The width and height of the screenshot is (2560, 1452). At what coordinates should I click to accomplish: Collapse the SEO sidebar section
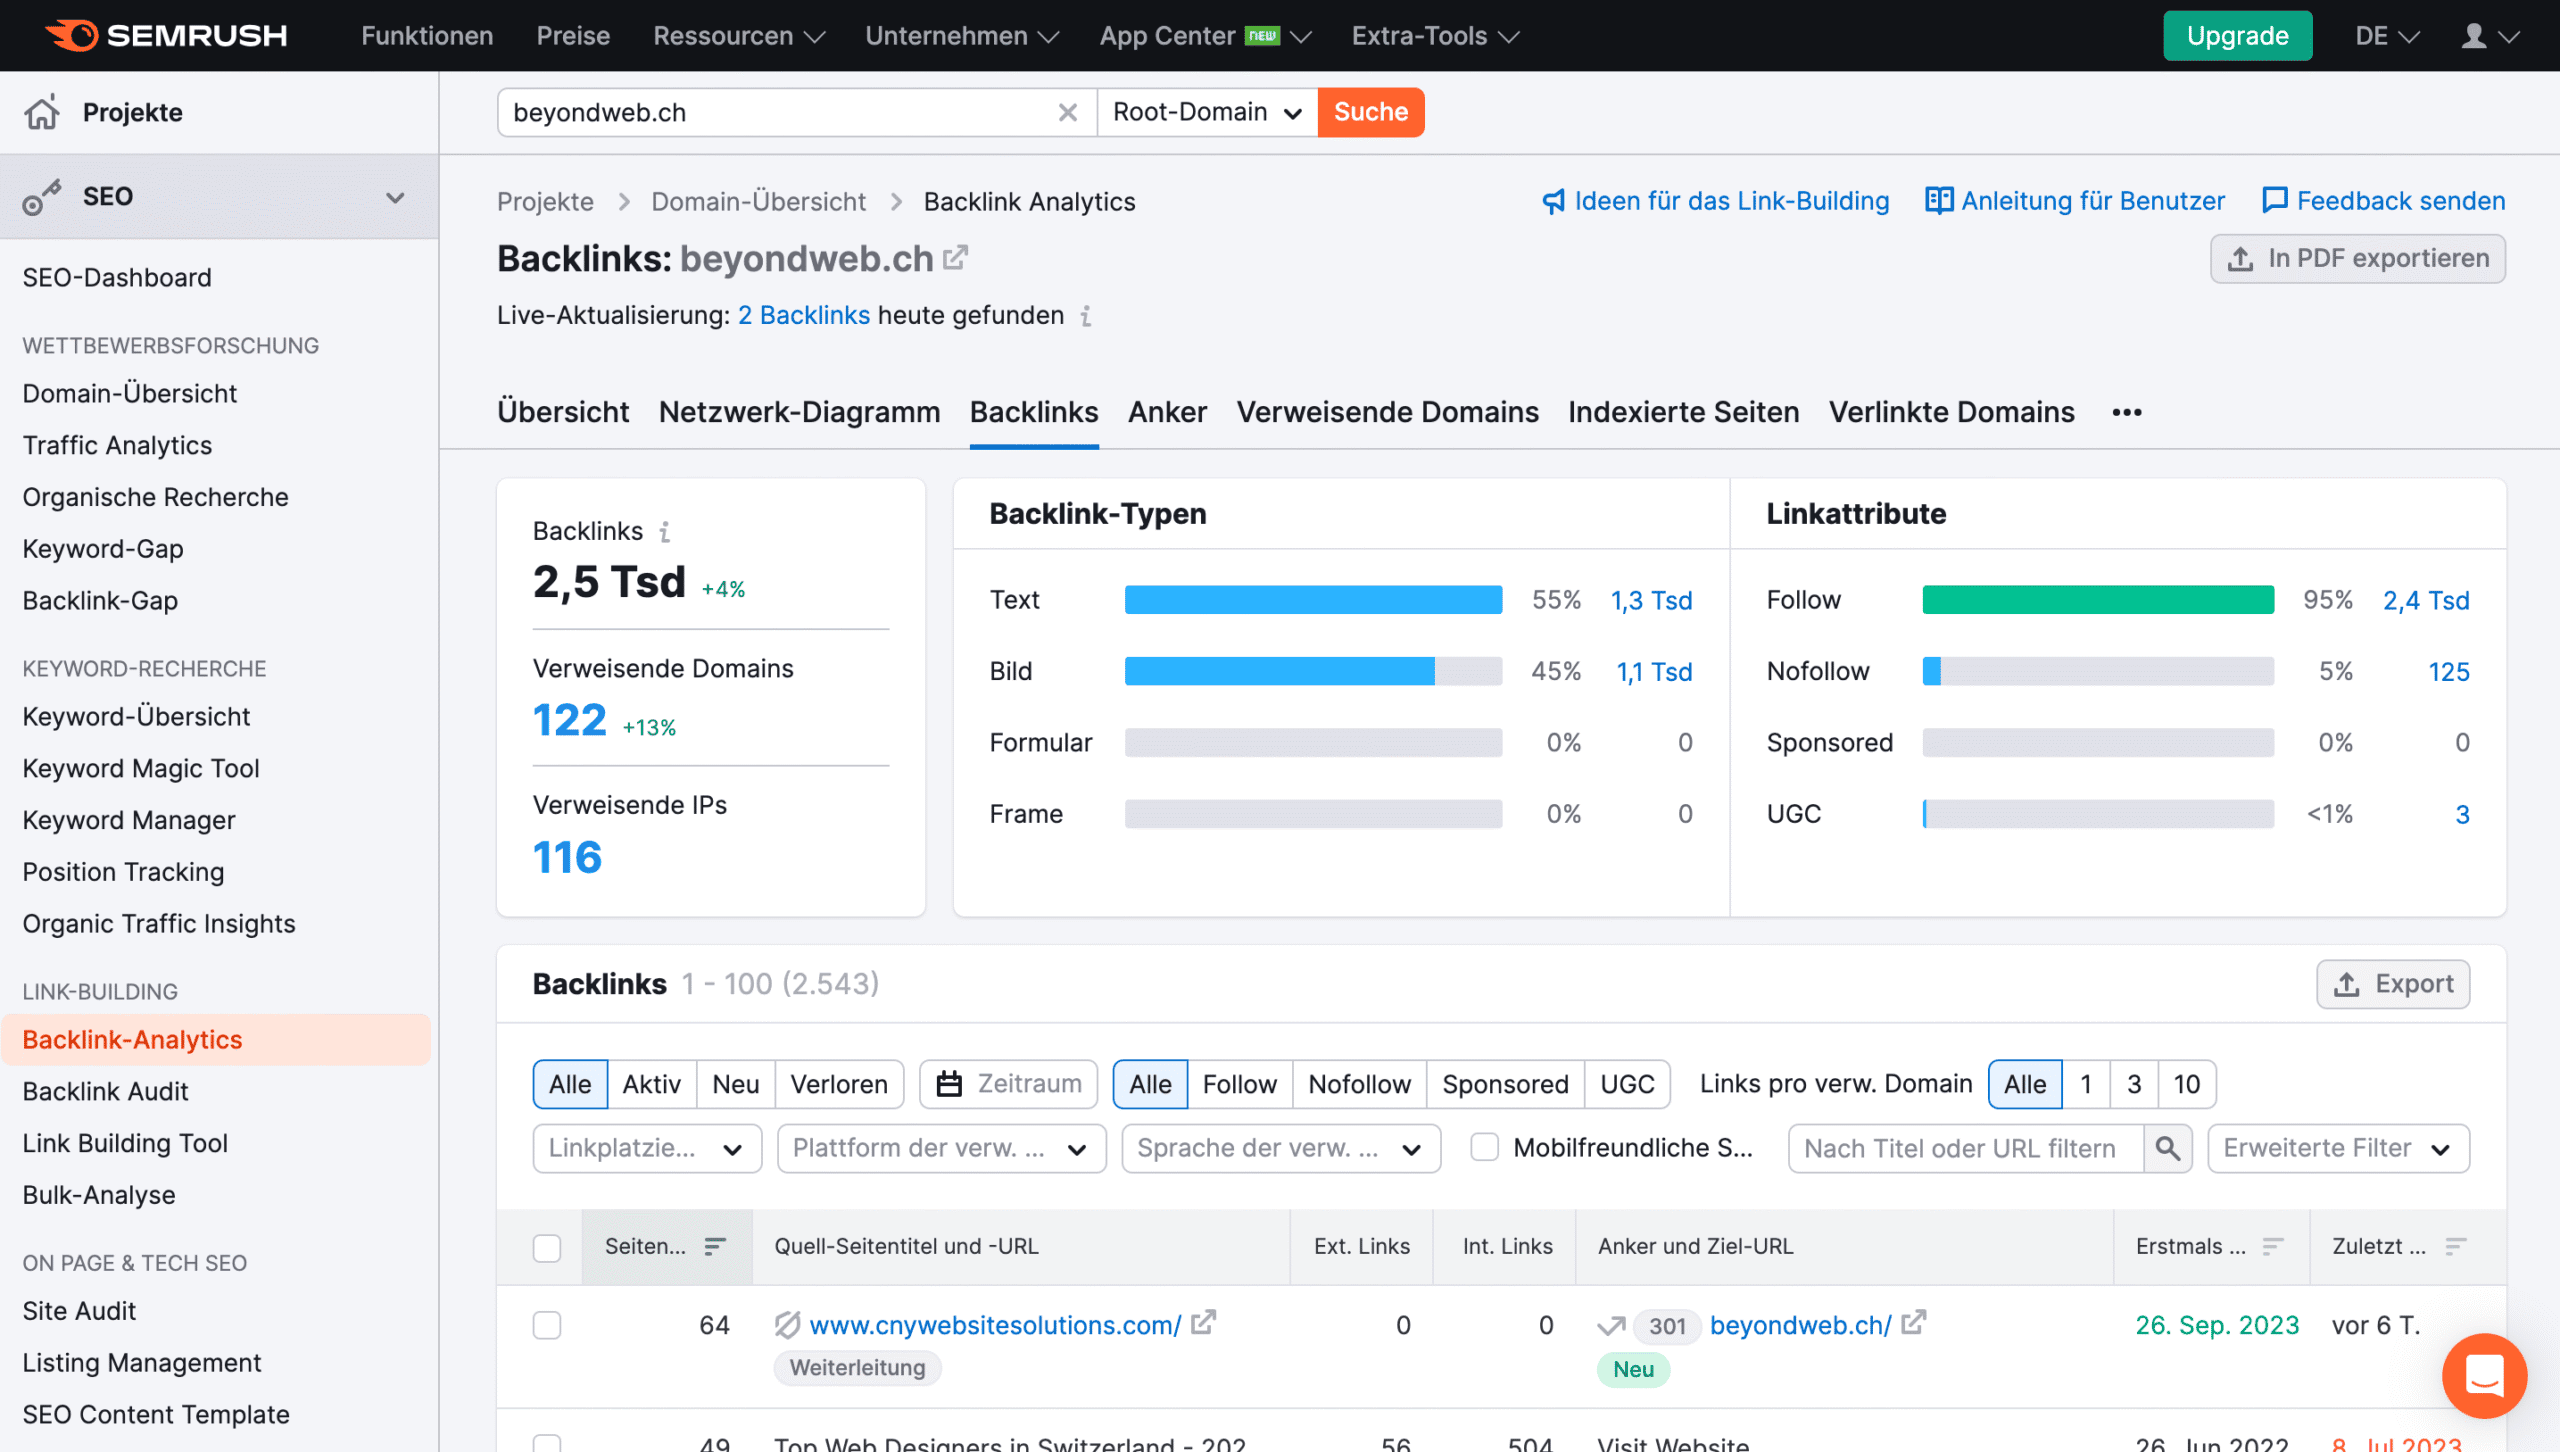coord(395,197)
